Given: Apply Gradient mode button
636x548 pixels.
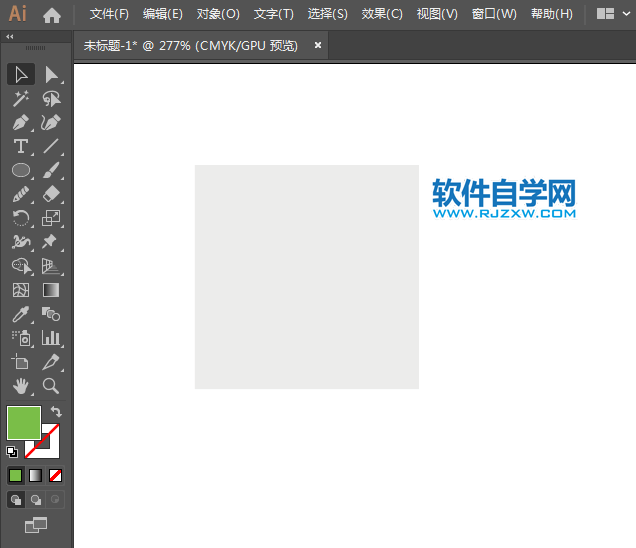Looking at the screenshot, I should click(35, 475).
